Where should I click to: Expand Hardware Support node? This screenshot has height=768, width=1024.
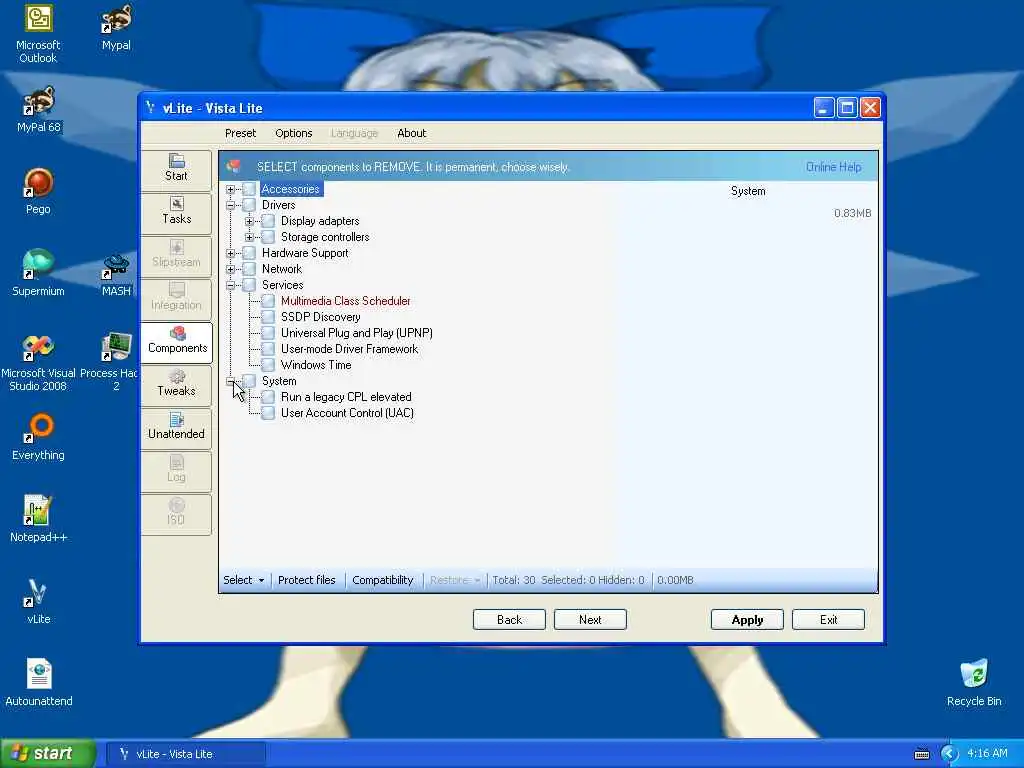(230, 253)
